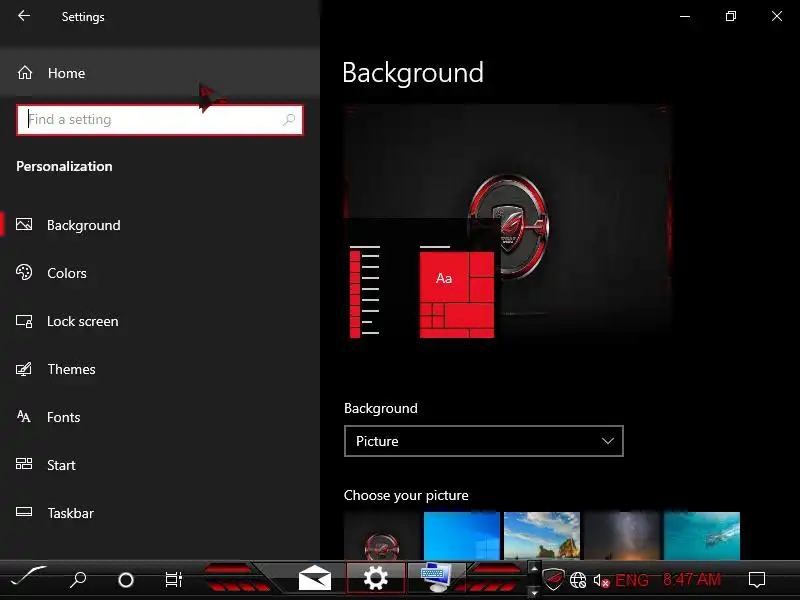Click the Personalization heading text

(64, 166)
